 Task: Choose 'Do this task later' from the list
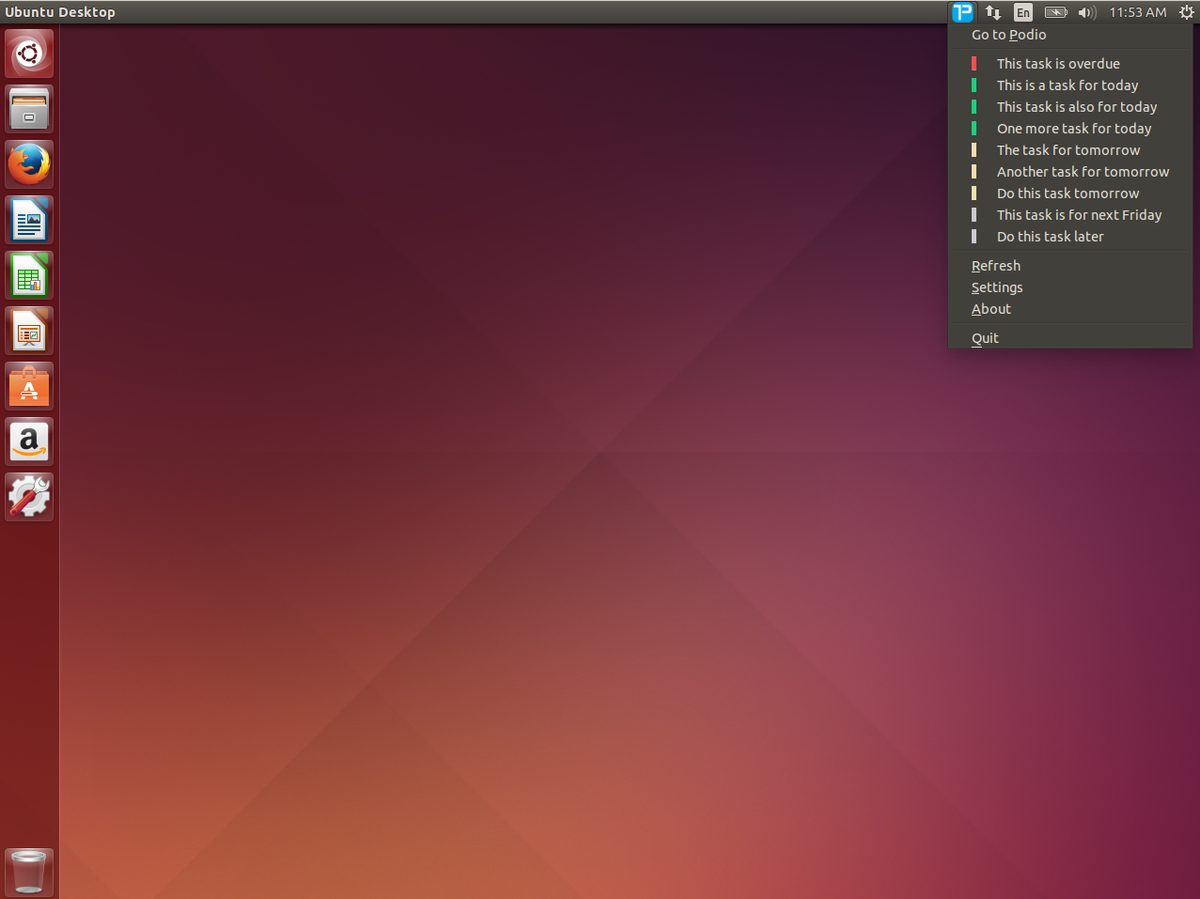pyautogui.click(x=1050, y=236)
